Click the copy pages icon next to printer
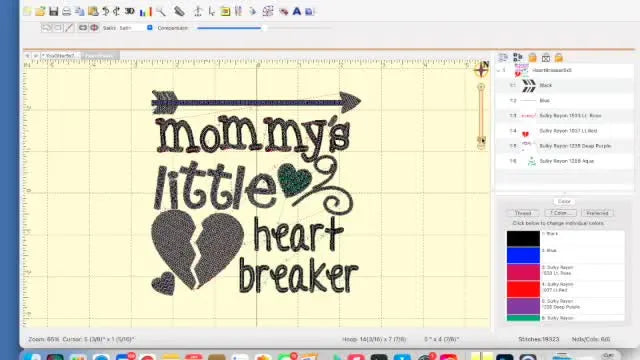 80,11
